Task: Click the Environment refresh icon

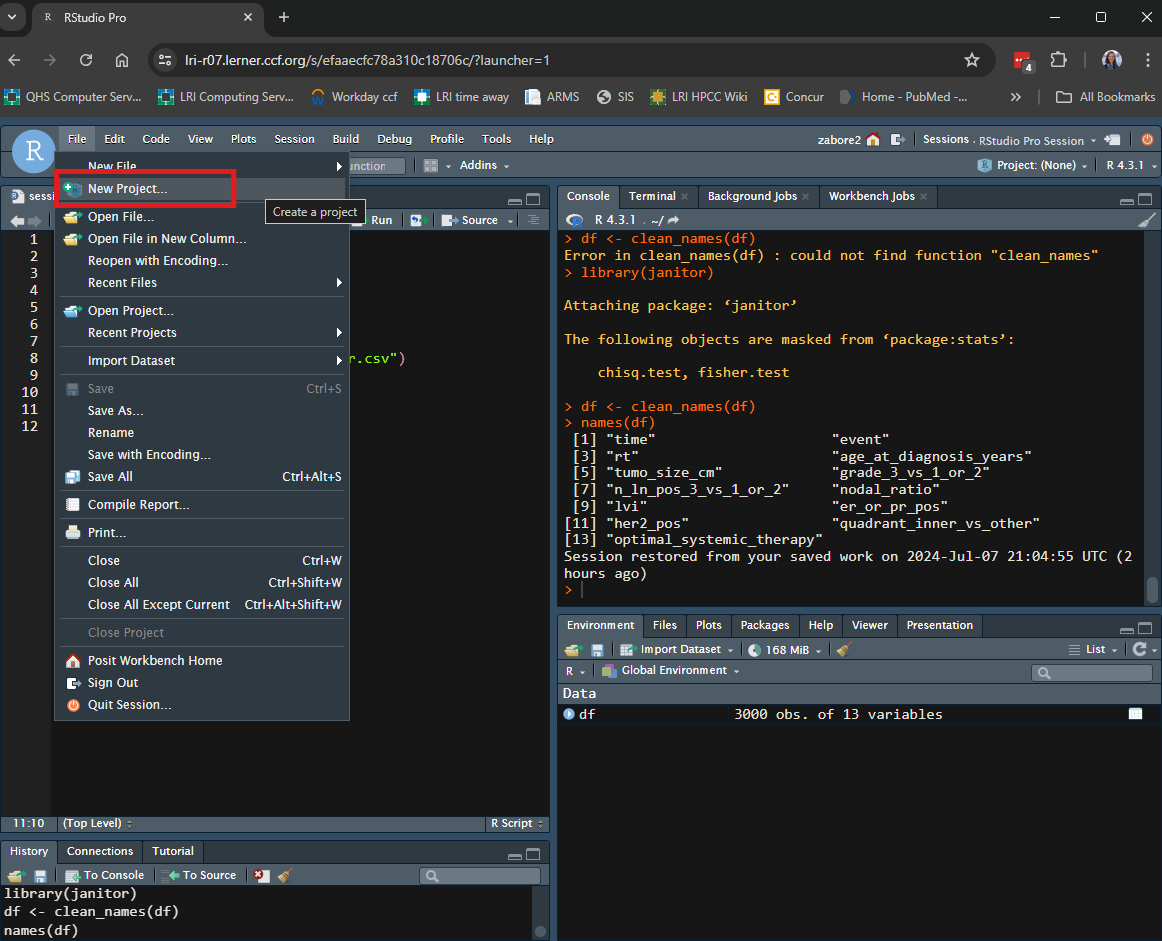Action: (x=1140, y=650)
